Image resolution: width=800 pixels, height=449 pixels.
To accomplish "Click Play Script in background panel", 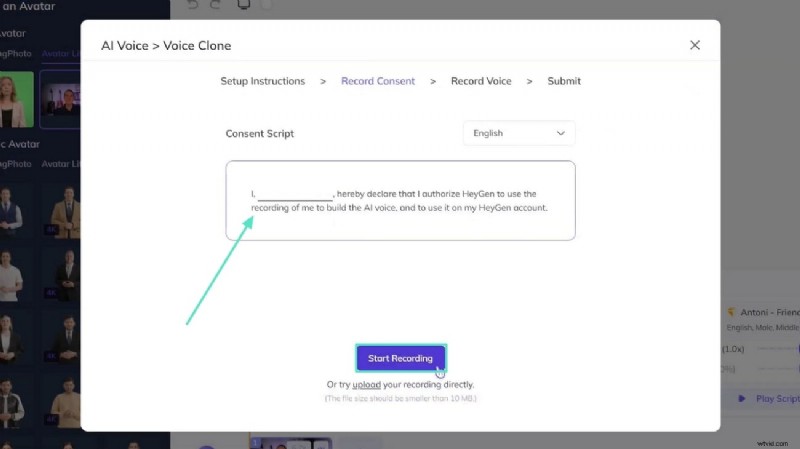I will pyautogui.click(x=768, y=398).
